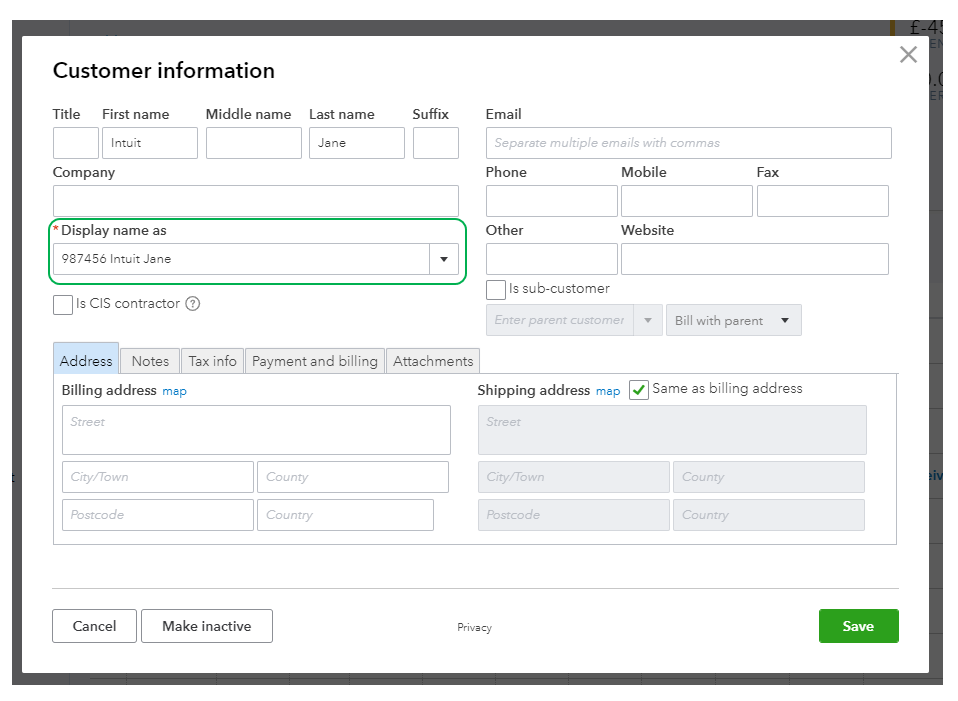
Task: Open the Bill with parent dropdown
Action: (x=733, y=320)
